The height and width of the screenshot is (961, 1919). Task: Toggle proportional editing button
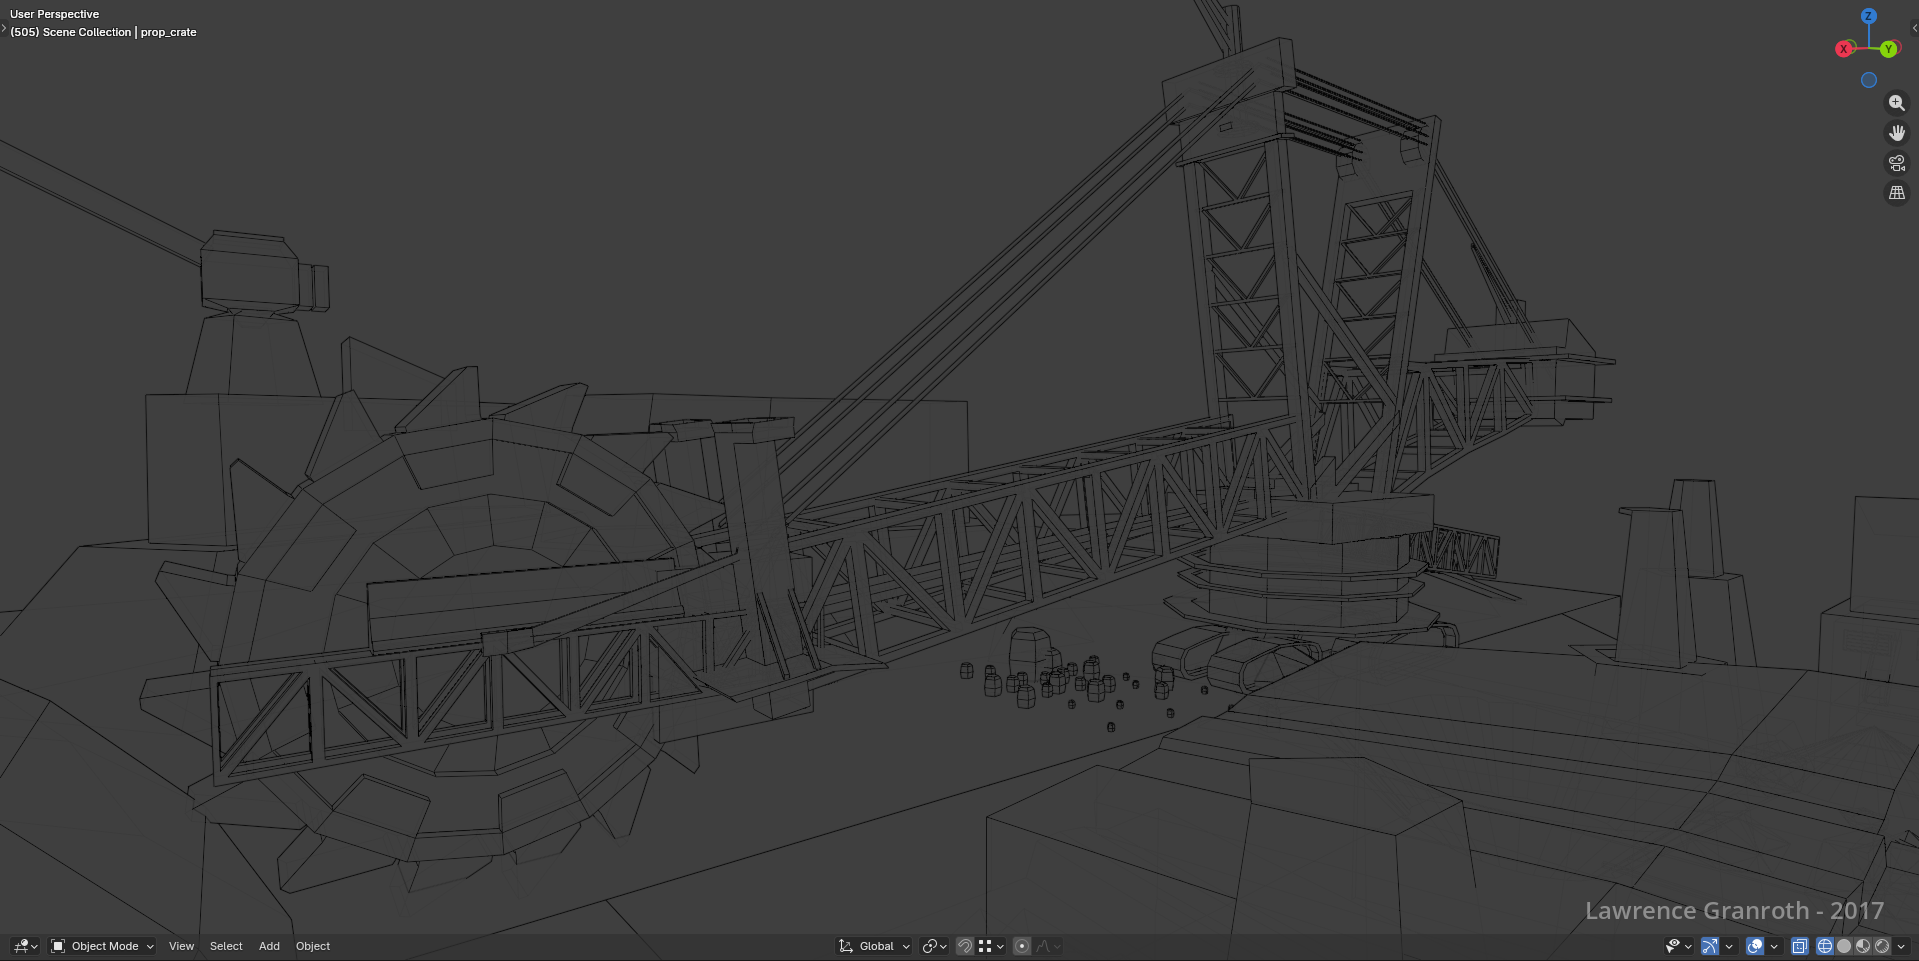pos(1022,946)
